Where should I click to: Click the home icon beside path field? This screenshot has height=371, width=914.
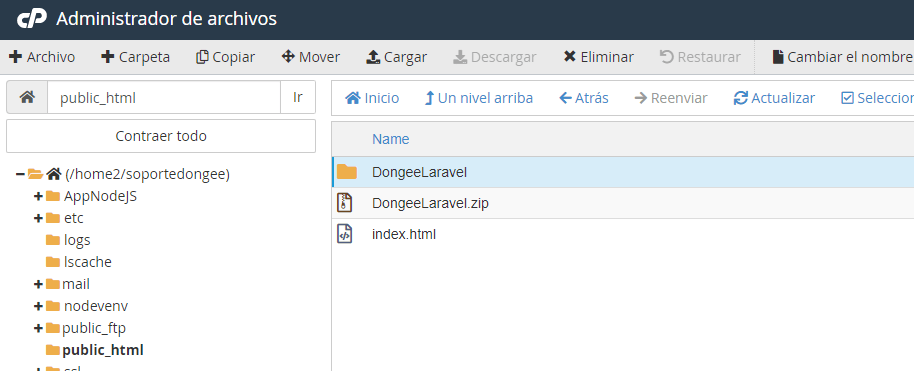27,97
